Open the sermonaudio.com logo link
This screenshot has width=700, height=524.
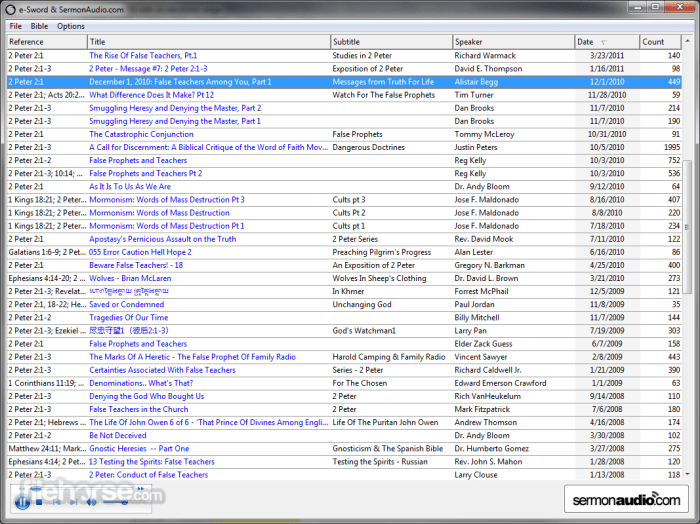627,499
